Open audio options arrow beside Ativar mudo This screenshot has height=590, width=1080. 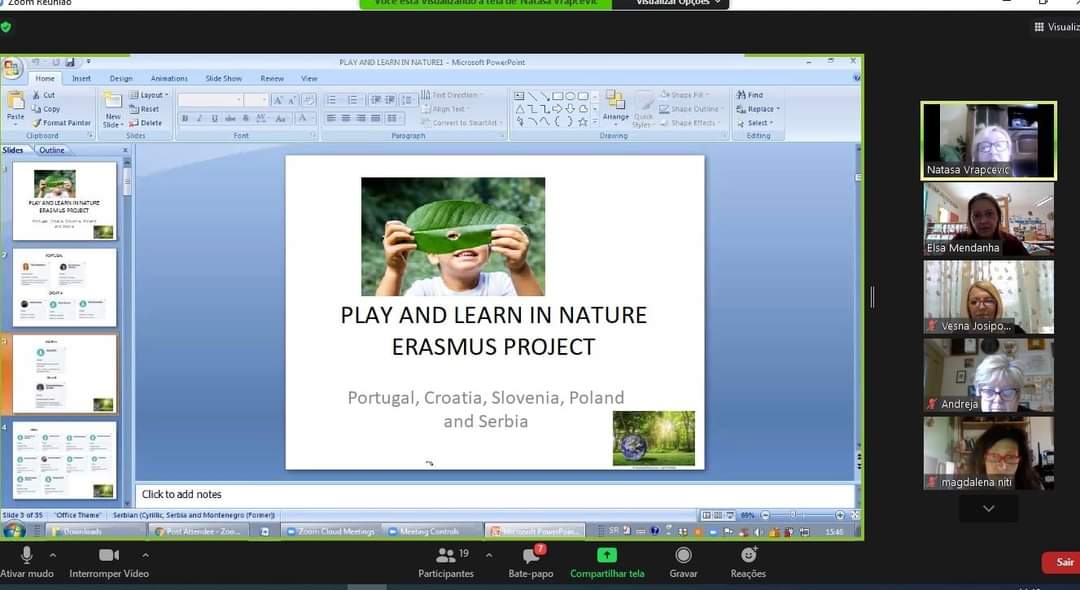[x=53, y=555]
